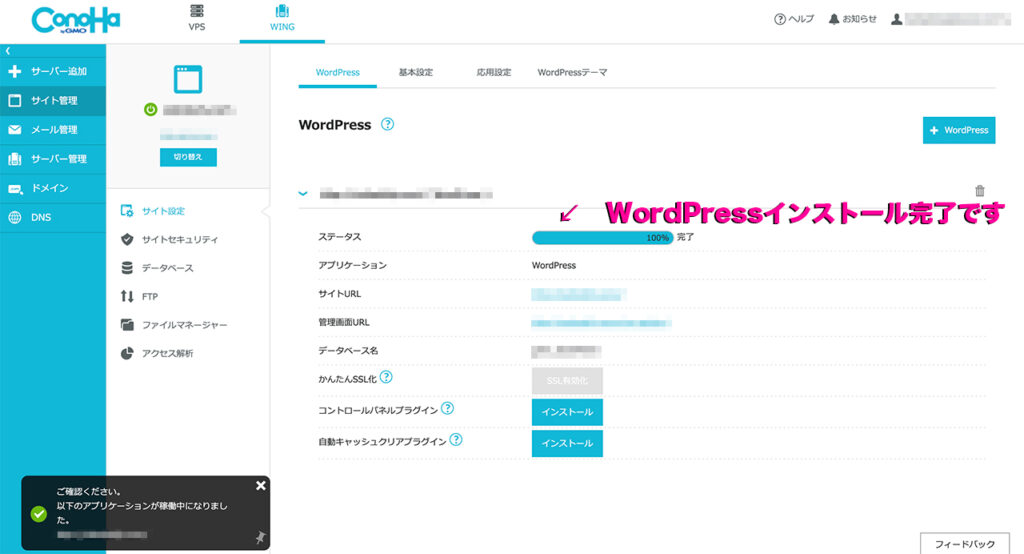
Task: Click the database stack icon
Action: 127,268
